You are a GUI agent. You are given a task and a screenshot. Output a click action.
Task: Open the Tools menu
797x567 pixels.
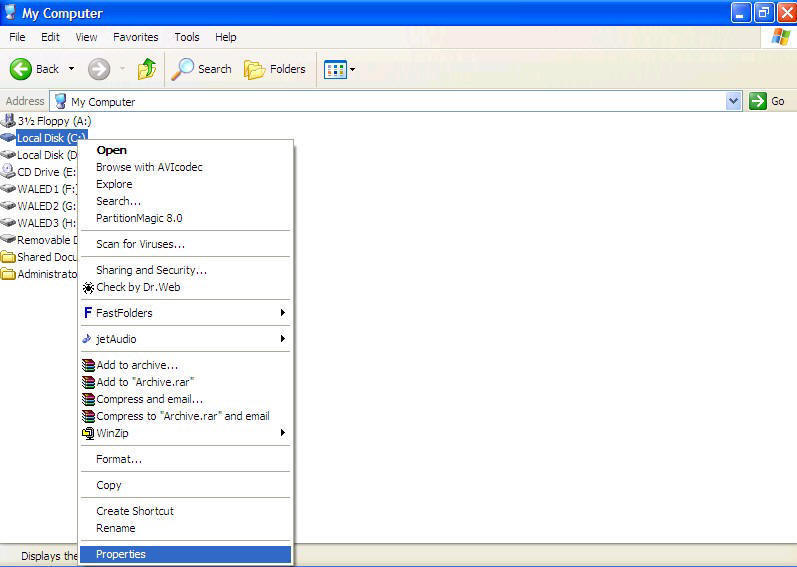[187, 37]
